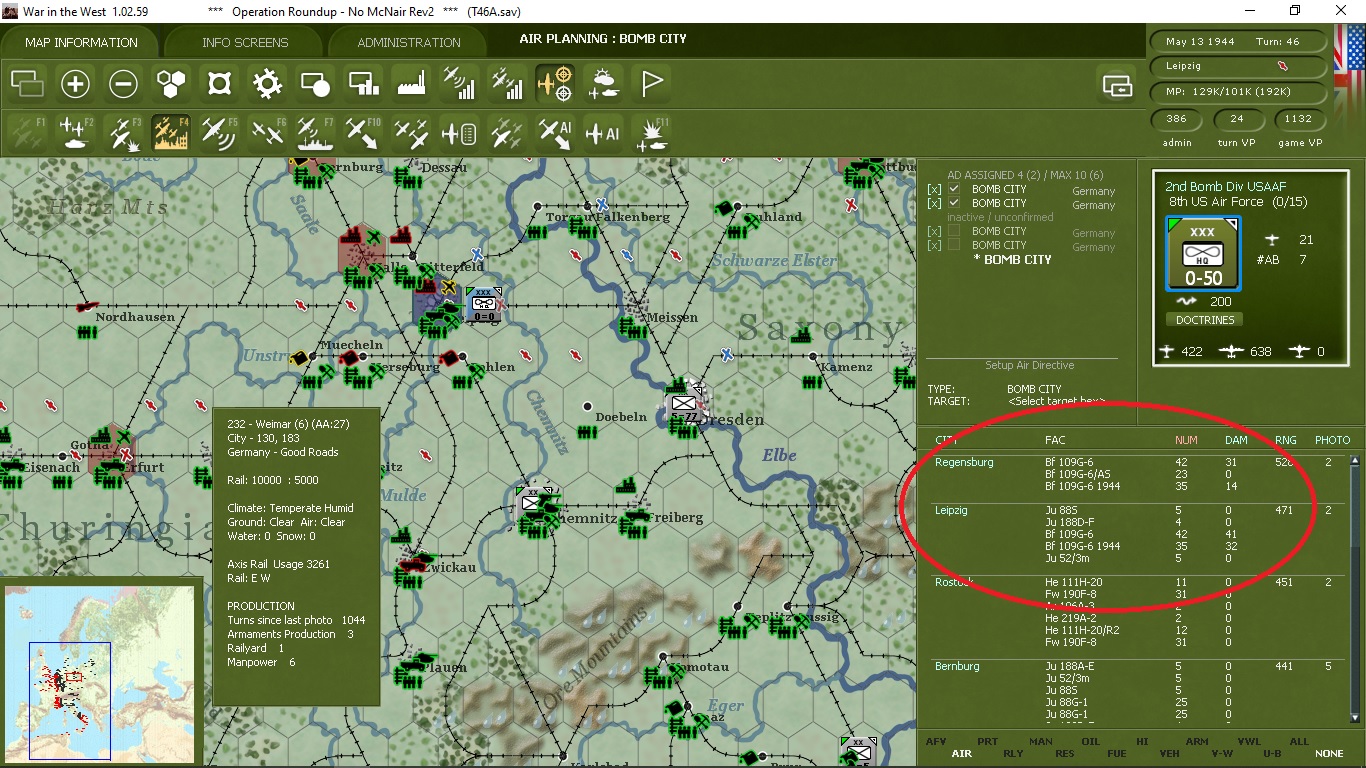Open the DOCTRINES button for 2nd Bomb Div
Image resolution: width=1366 pixels, height=768 pixels.
pyautogui.click(x=1204, y=320)
